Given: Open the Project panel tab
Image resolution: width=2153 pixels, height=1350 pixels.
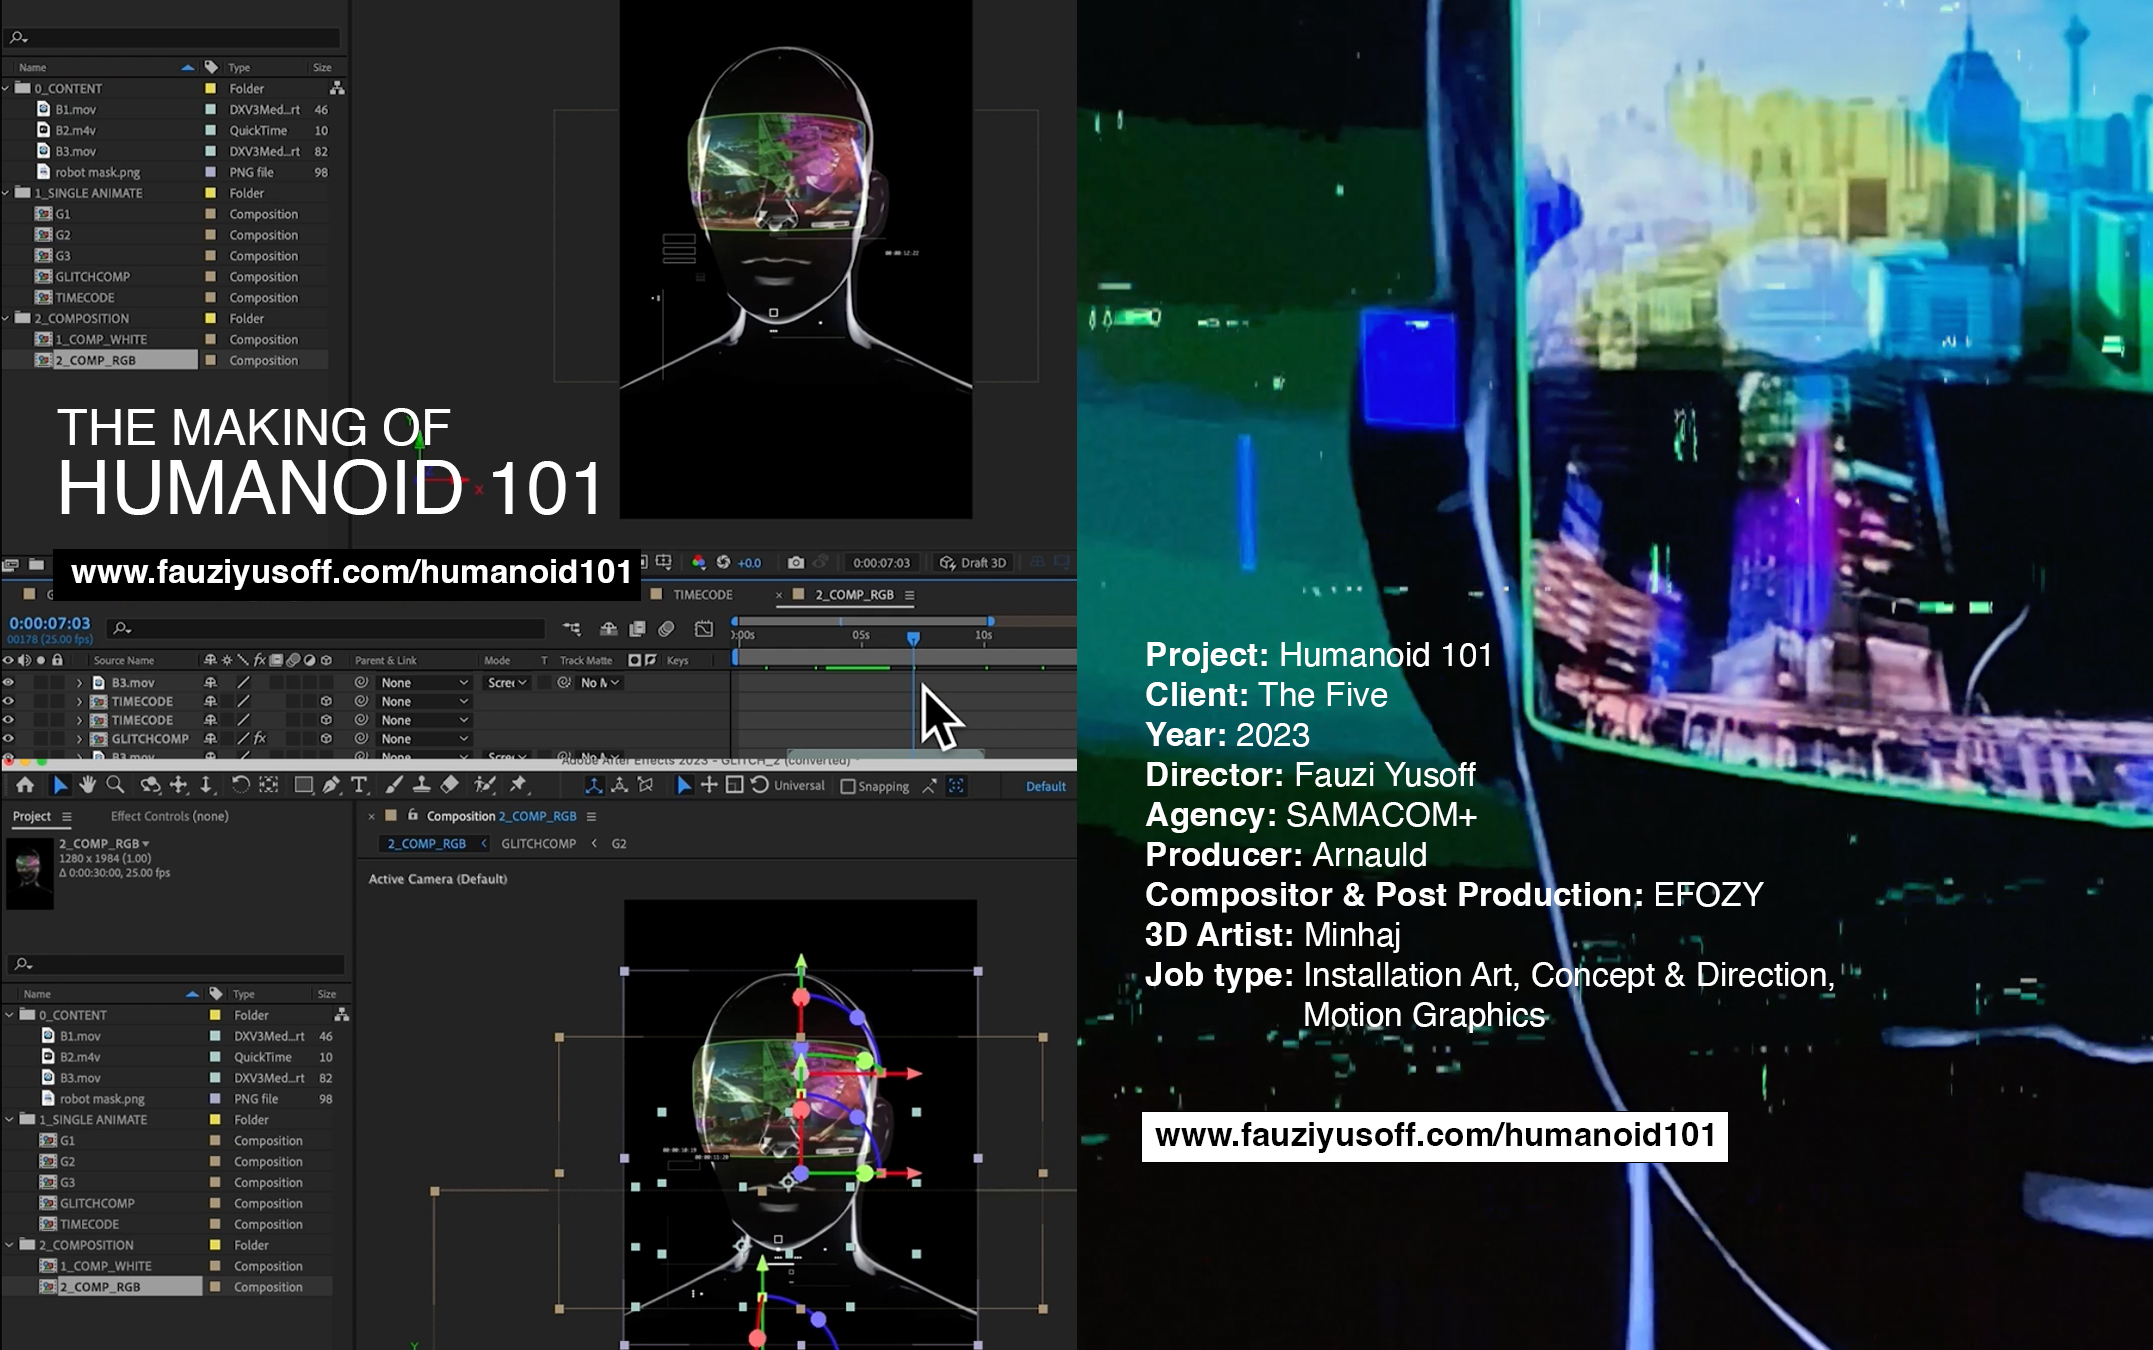Looking at the screenshot, I should (x=31, y=816).
